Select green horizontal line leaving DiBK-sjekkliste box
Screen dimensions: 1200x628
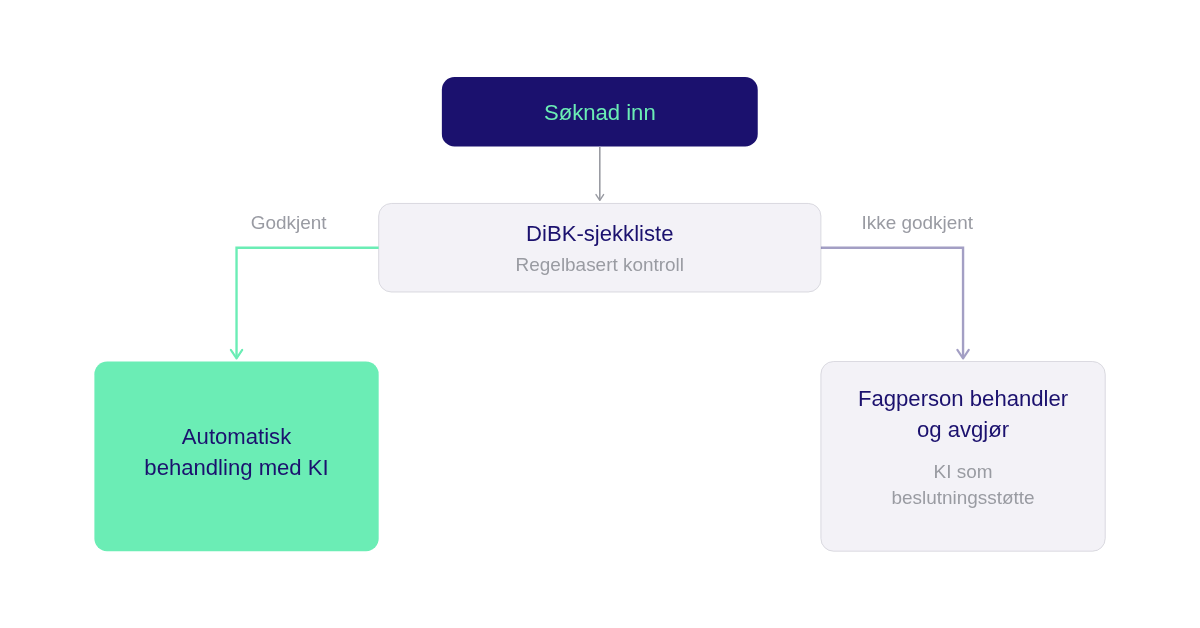pyautogui.click(x=308, y=248)
